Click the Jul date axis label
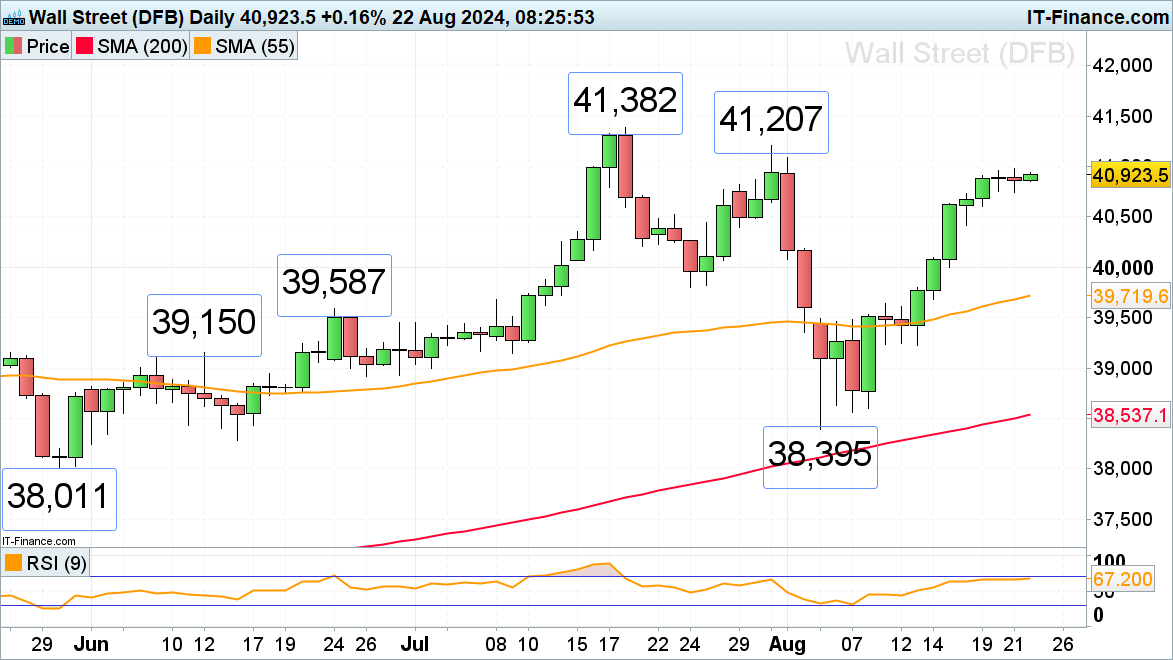This screenshot has width=1173, height=660. click(x=415, y=644)
